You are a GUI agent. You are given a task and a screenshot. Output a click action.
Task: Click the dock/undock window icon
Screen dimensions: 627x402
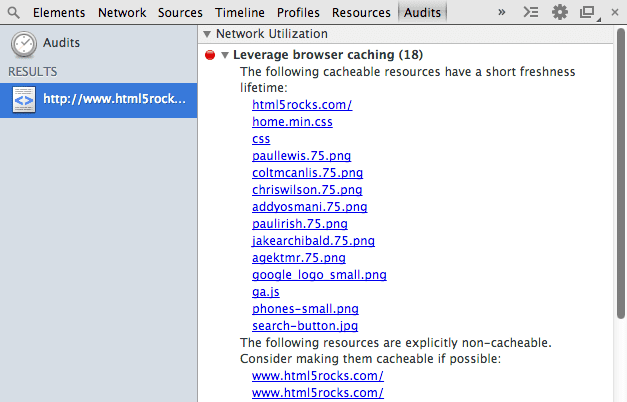pos(587,13)
